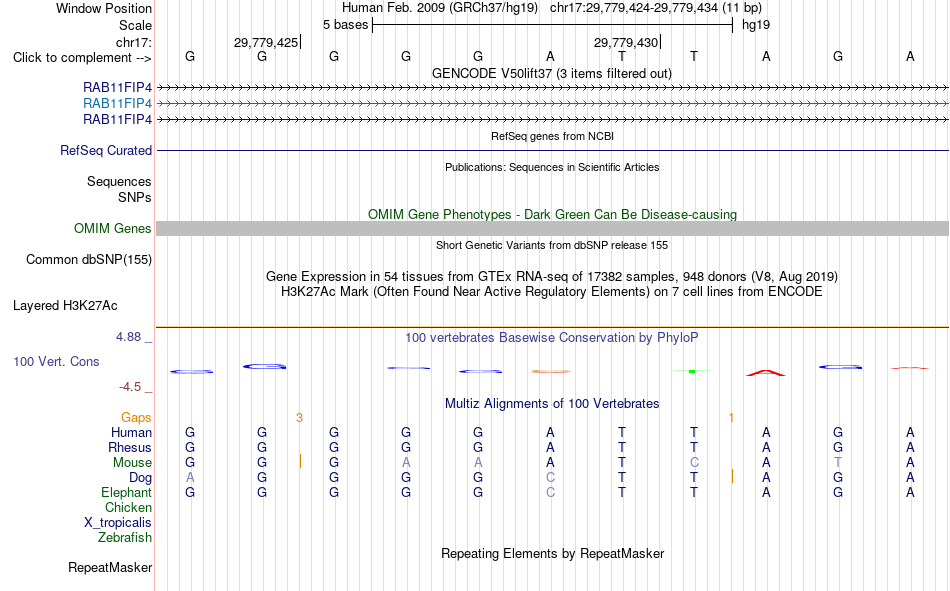
Task: Click the C base in the Mouse row
Action: 694,462
